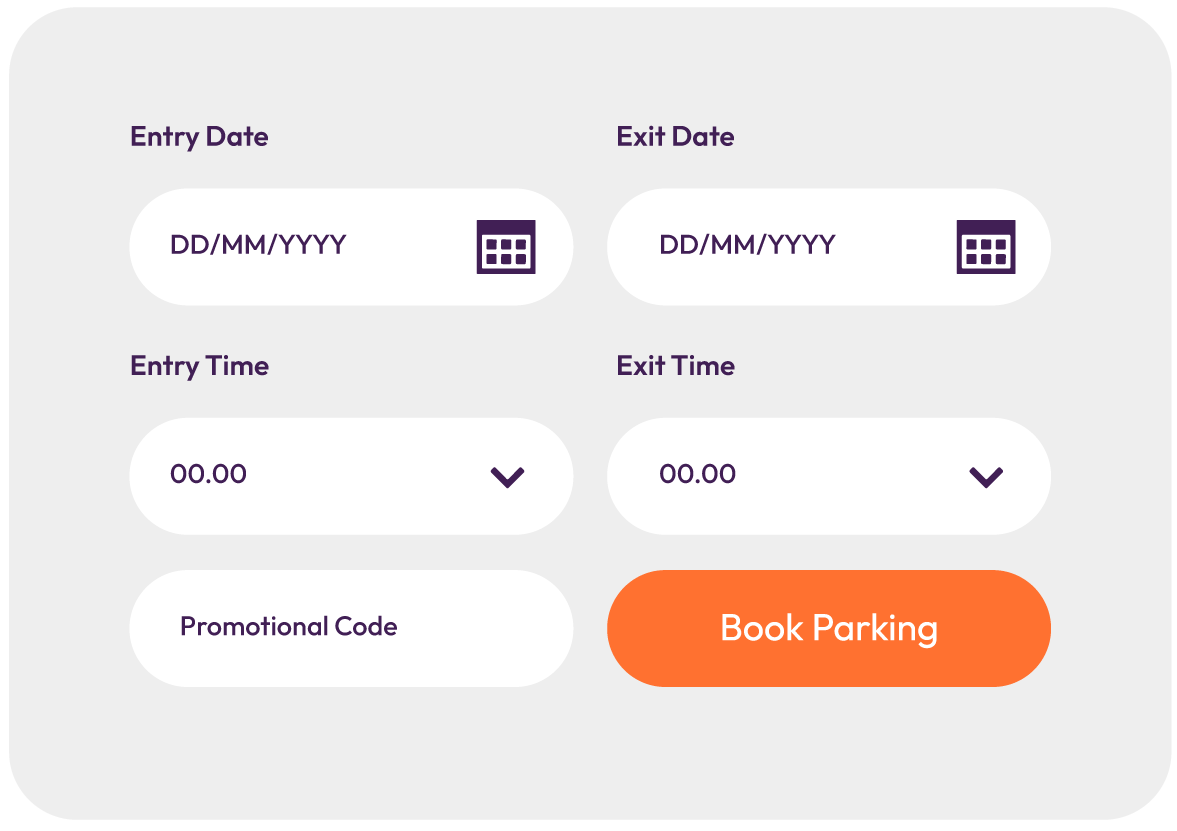Expand the Exit Time chevron arrow
The image size is (1177, 831).
click(x=986, y=477)
